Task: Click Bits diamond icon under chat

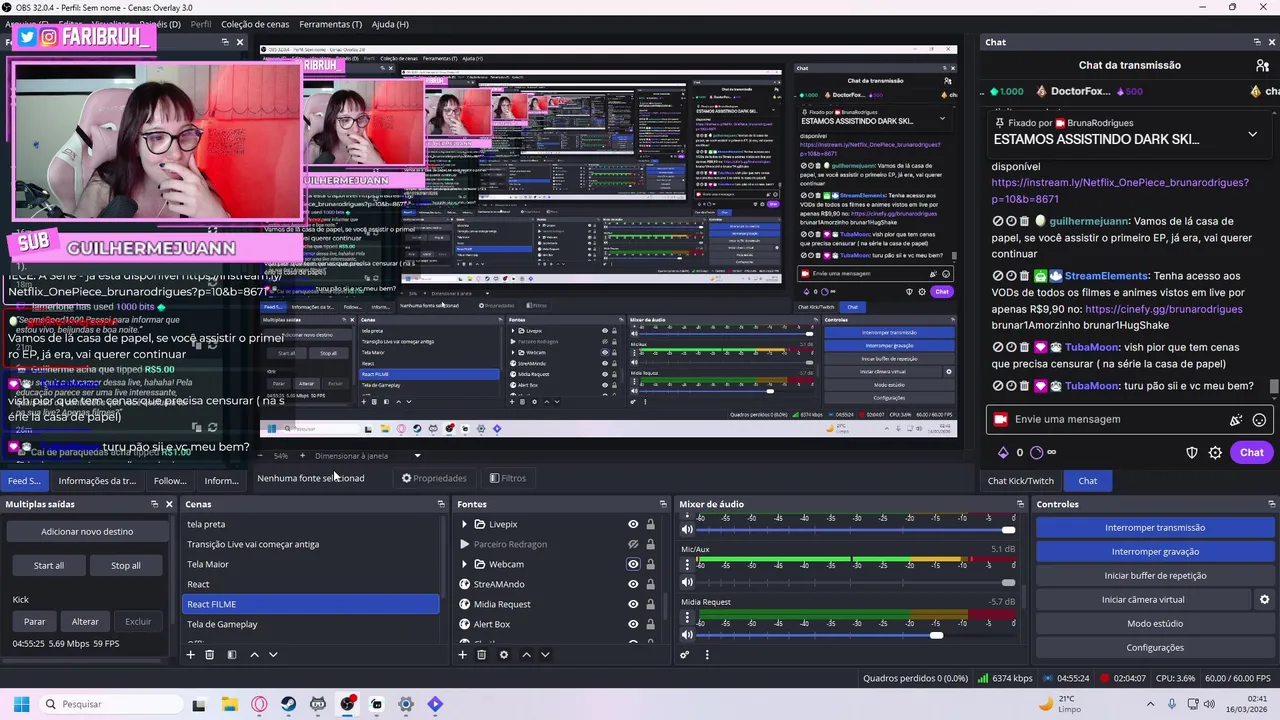Action: pos(1003,453)
